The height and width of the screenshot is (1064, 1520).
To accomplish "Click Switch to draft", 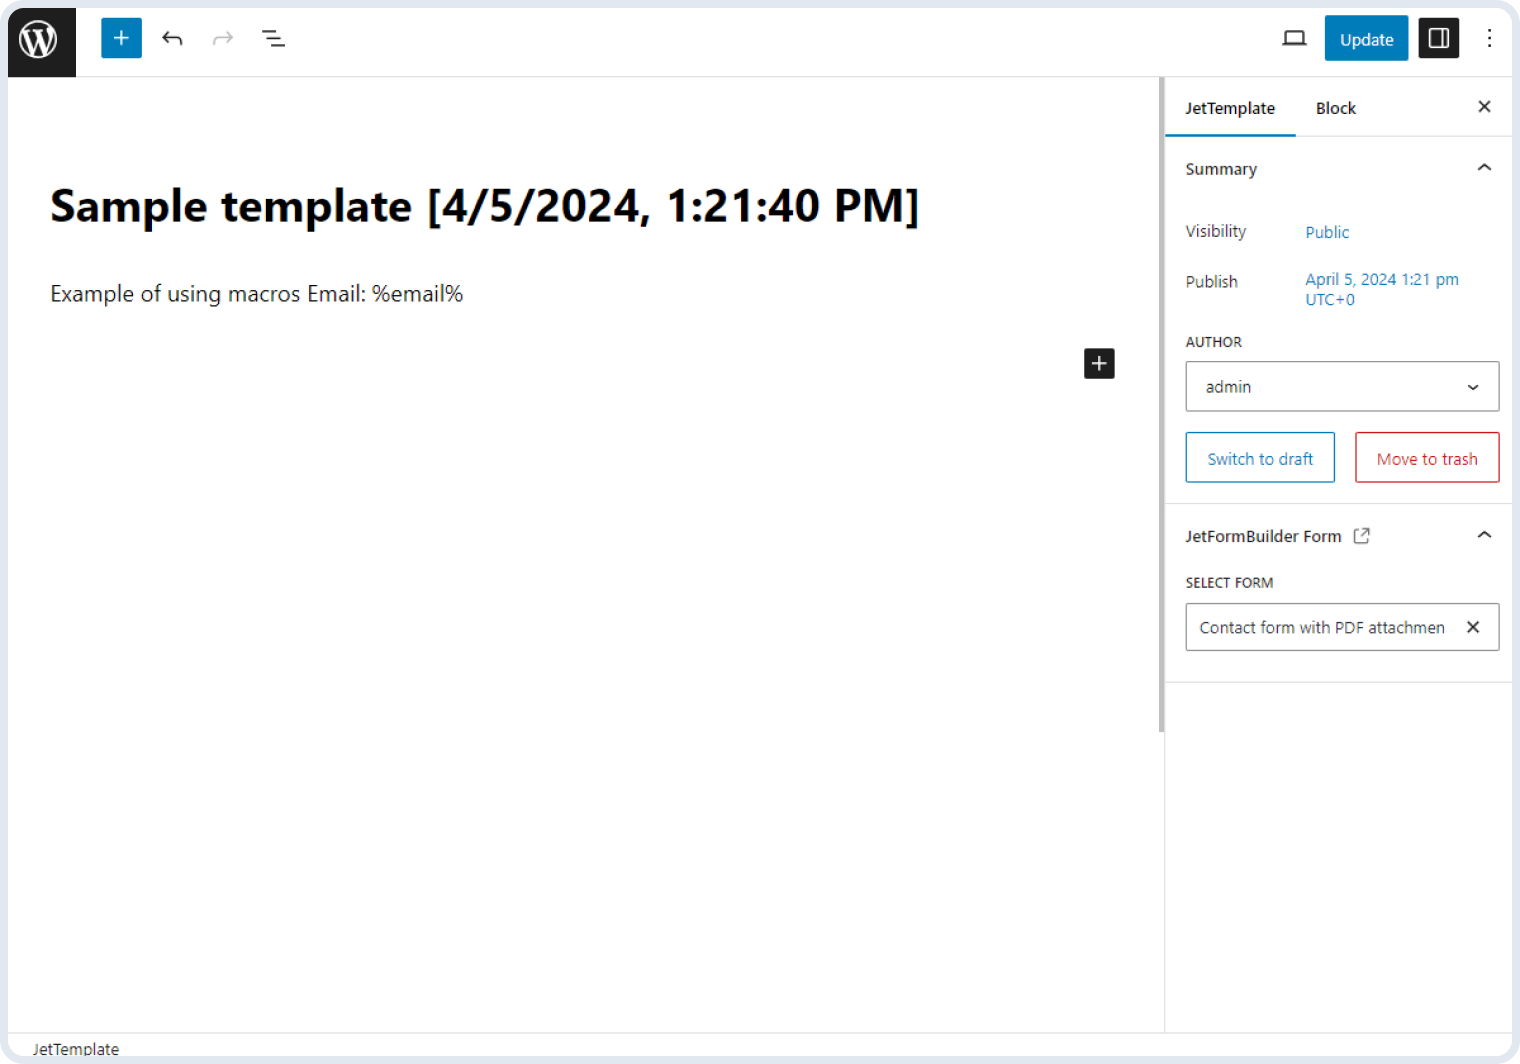I will pos(1260,457).
